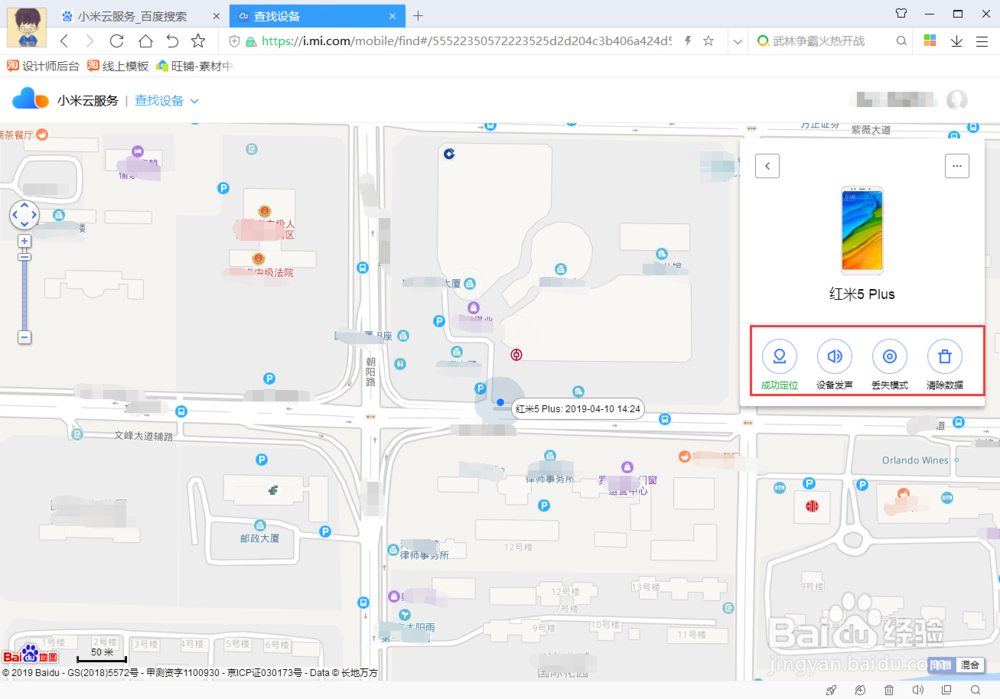Viewport: 1000px width, 699px height.
Task: Click the status bar rocket accelerator icon
Action: pos(831,690)
